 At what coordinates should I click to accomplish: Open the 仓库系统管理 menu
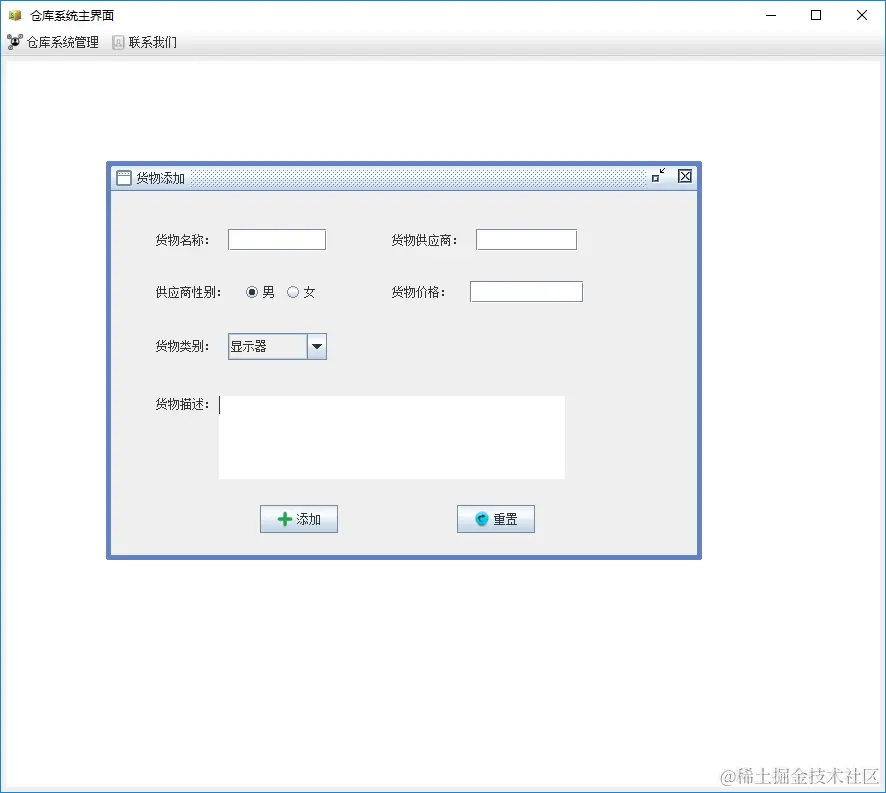pos(53,42)
